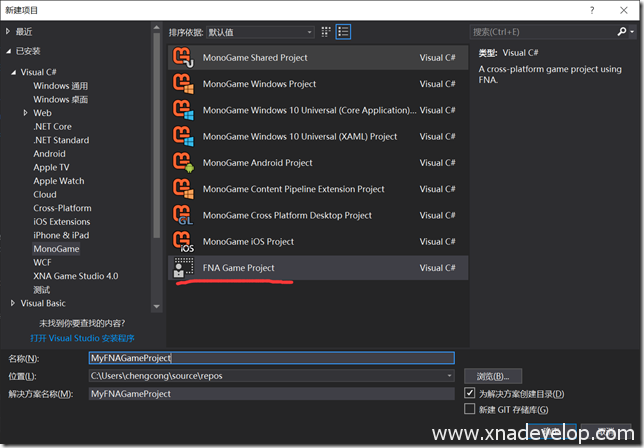
Task: Toggle the create solution directory checkbox
Action: point(470,394)
